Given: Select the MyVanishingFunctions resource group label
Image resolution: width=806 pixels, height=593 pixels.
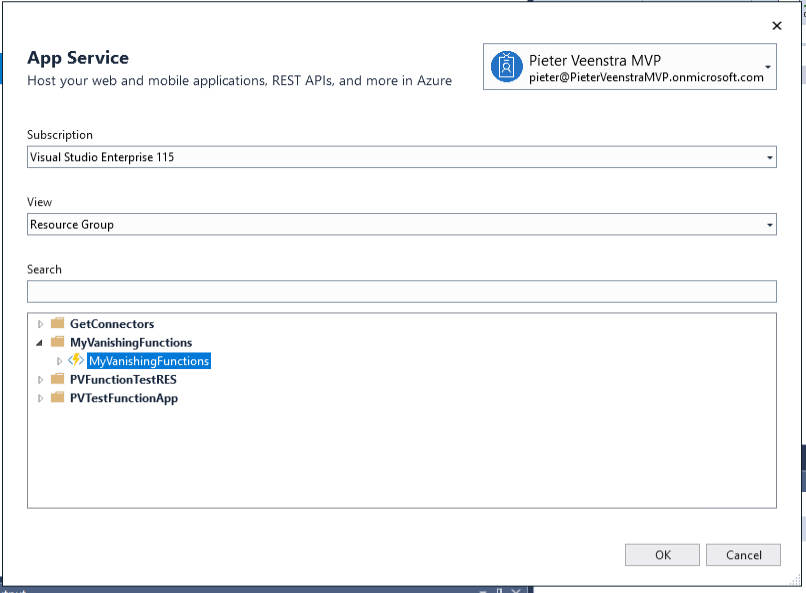Looking at the screenshot, I should [x=131, y=342].
